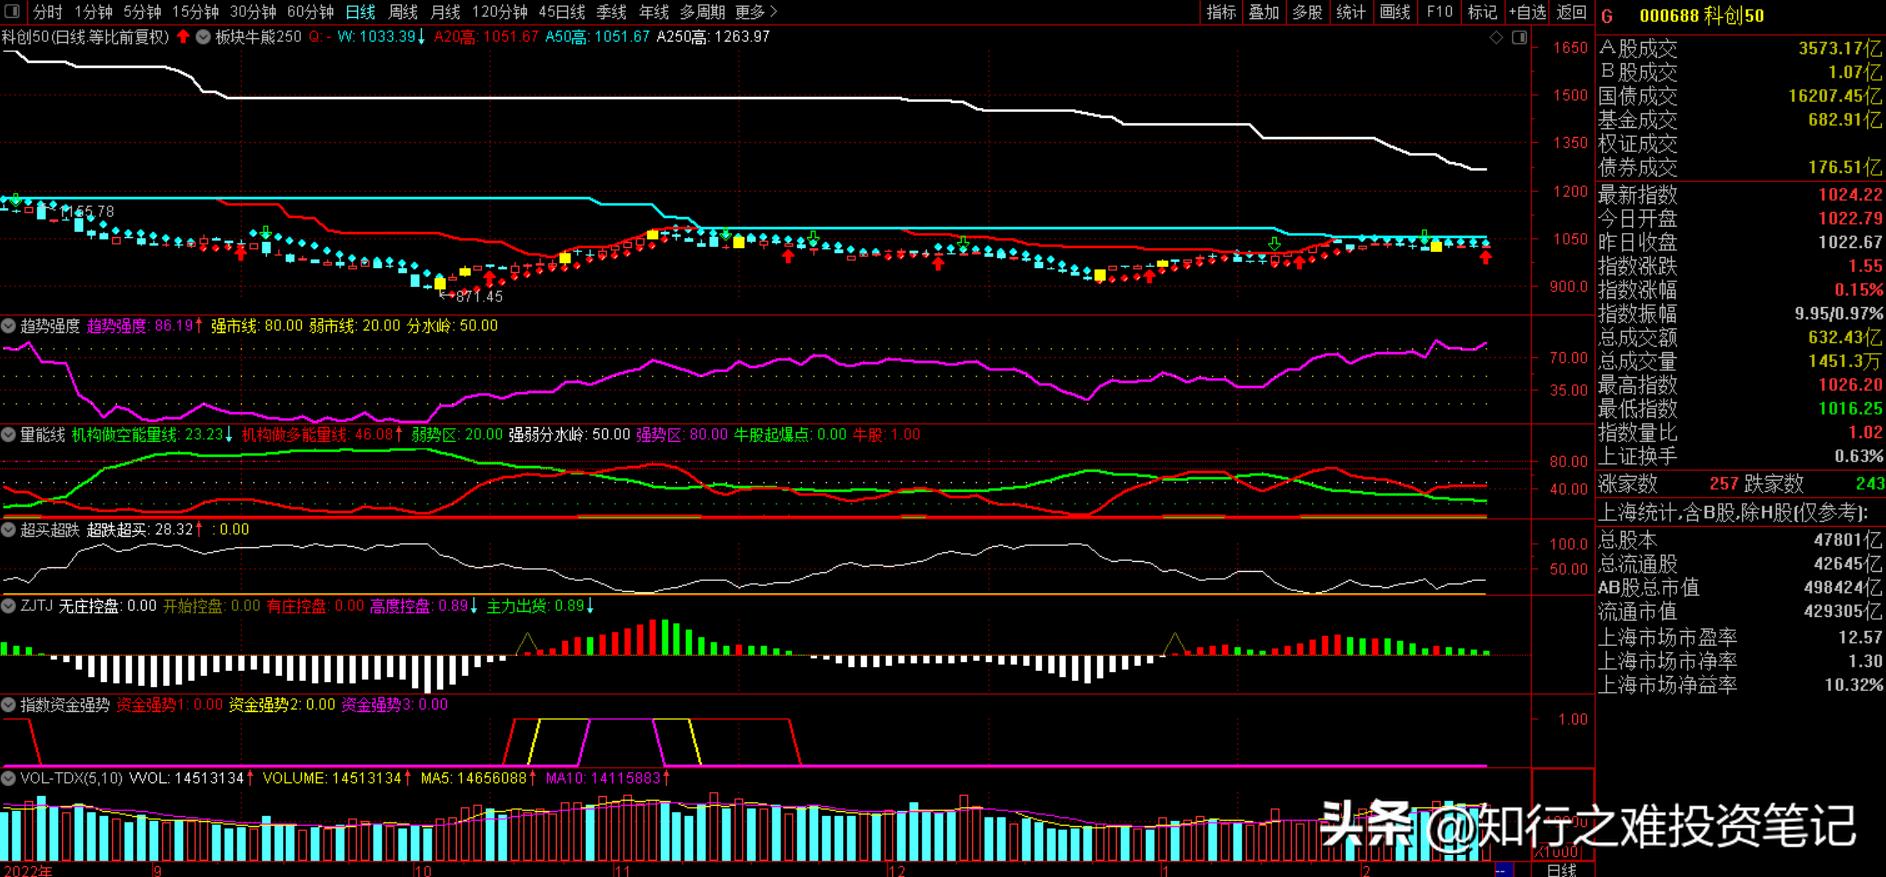Image resolution: width=1886 pixels, height=877 pixels.
Task: Click the 趋势强度 value 86.19
Action: 174,326
